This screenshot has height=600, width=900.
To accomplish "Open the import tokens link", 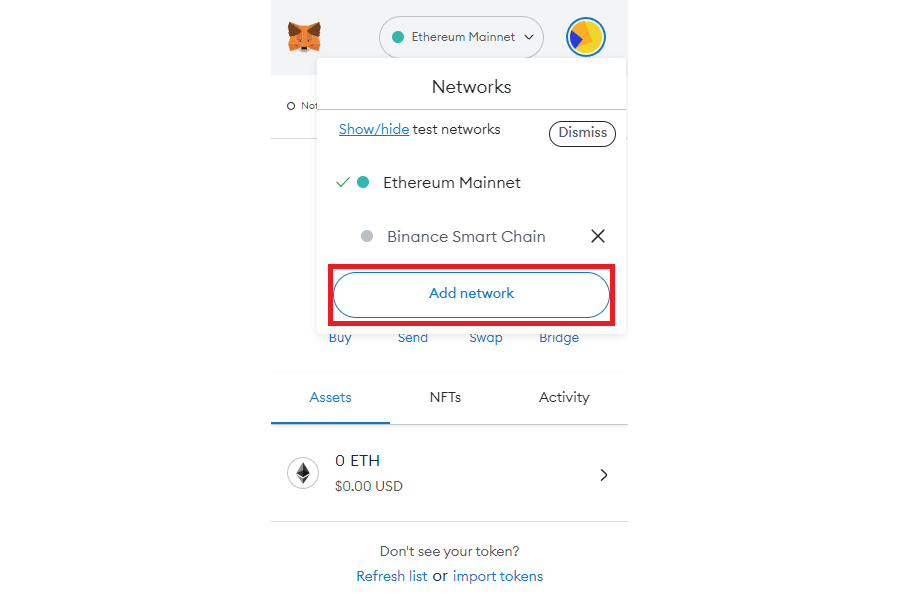I will 498,576.
